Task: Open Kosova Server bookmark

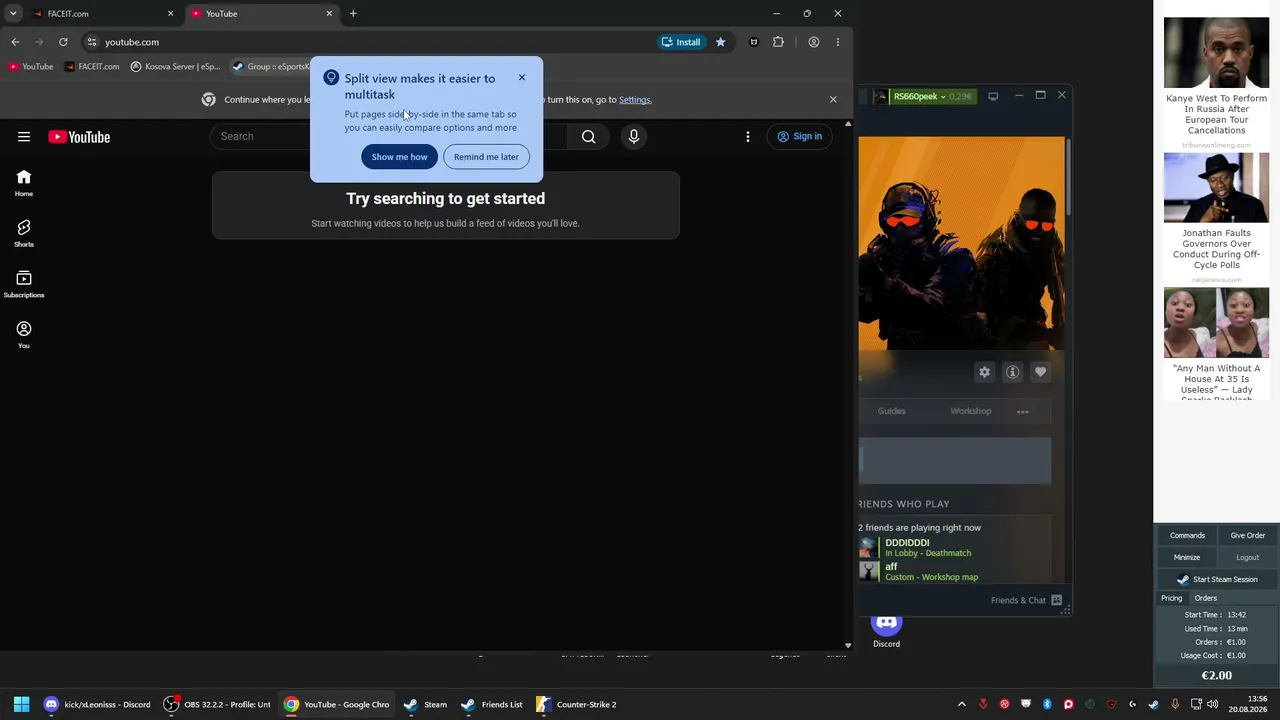Action: 176,67
